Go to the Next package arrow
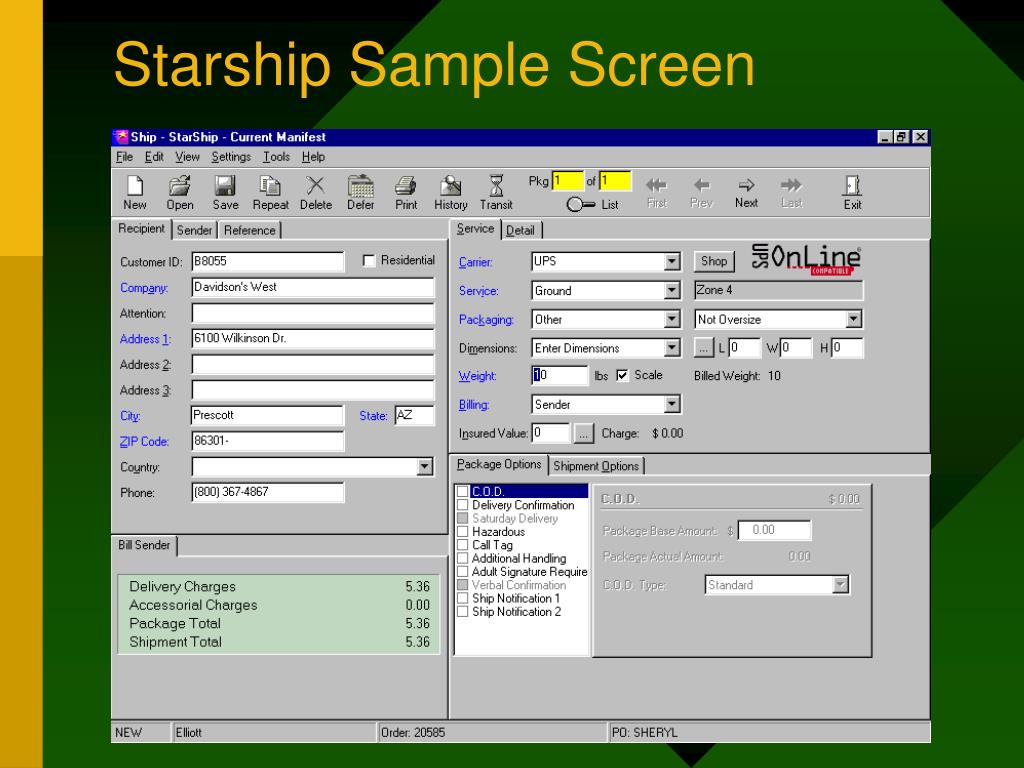Image resolution: width=1024 pixels, height=768 pixels. tap(746, 193)
